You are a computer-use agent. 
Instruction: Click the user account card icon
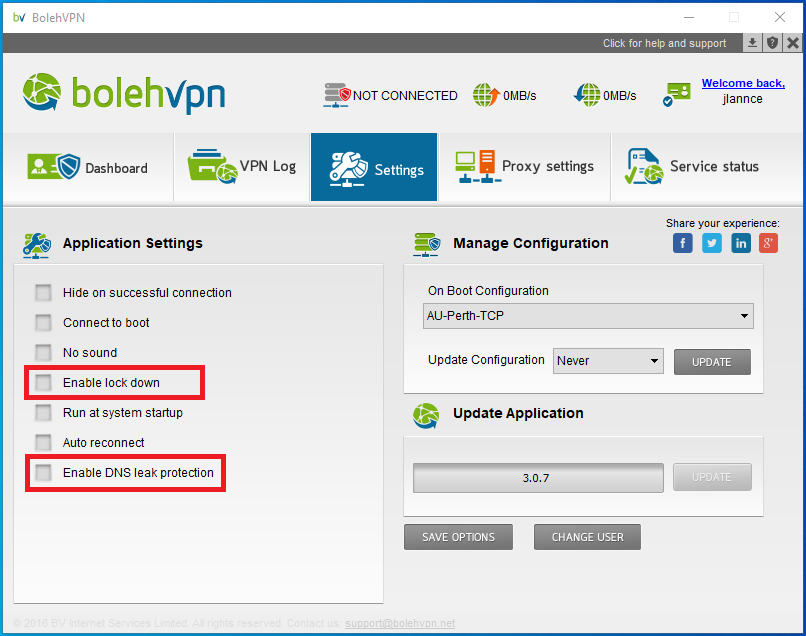pyautogui.click(x=677, y=94)
